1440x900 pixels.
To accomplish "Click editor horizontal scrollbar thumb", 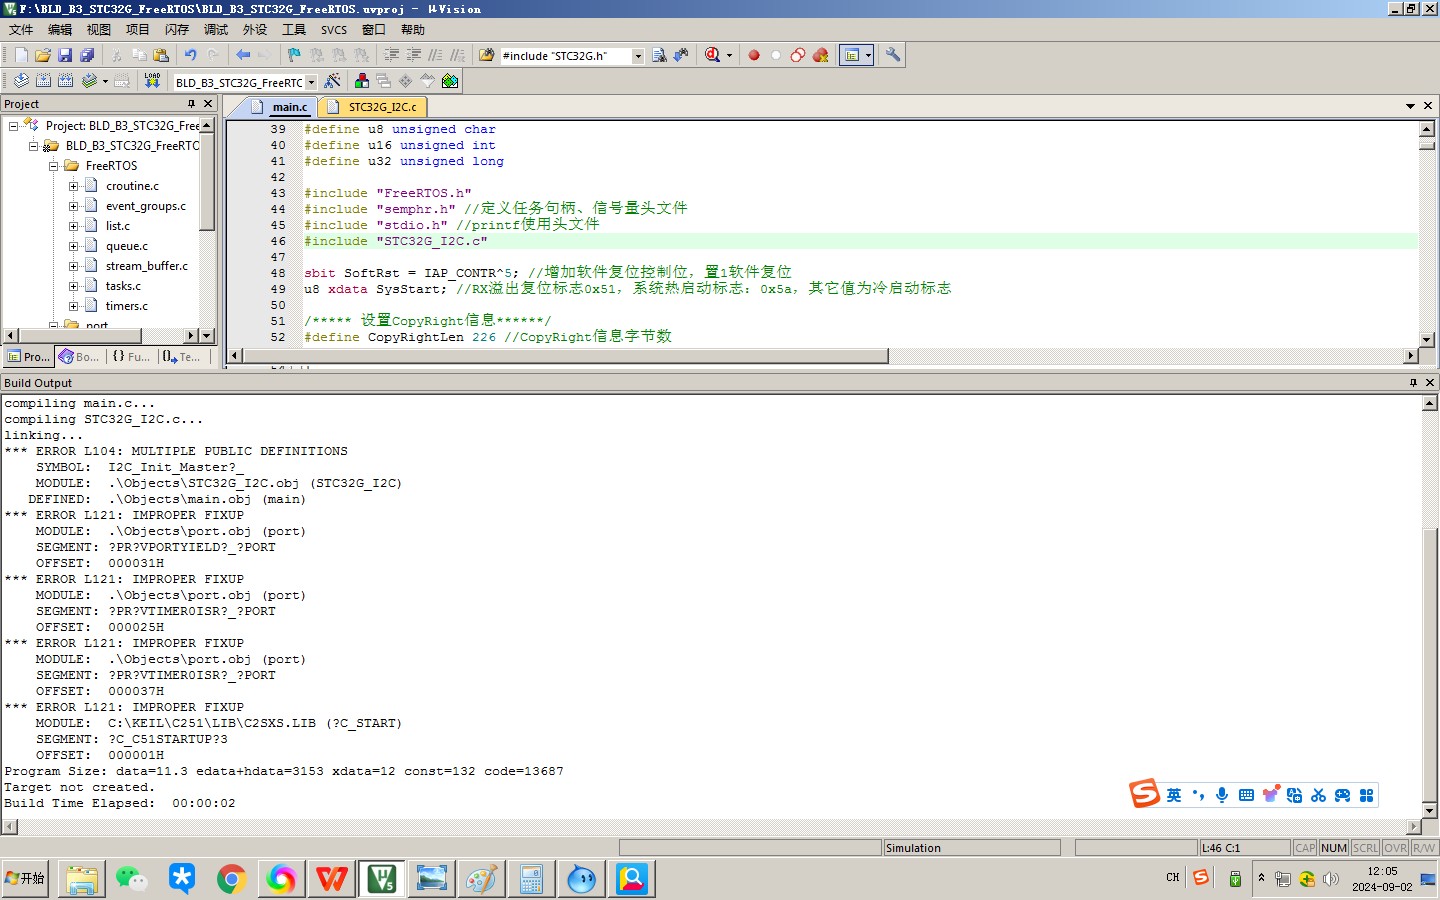I will [x=565, y=356].
